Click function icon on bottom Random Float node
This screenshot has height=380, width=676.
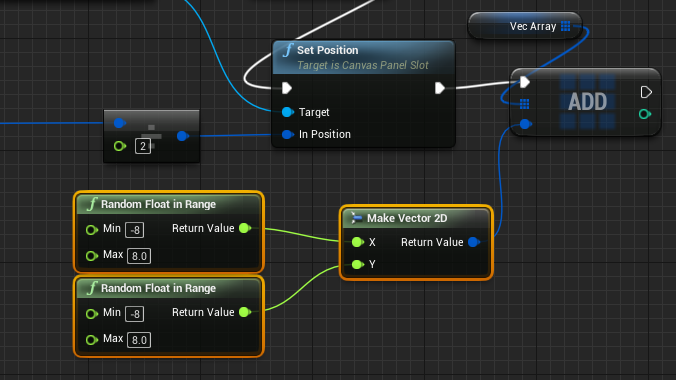point(91,288)
